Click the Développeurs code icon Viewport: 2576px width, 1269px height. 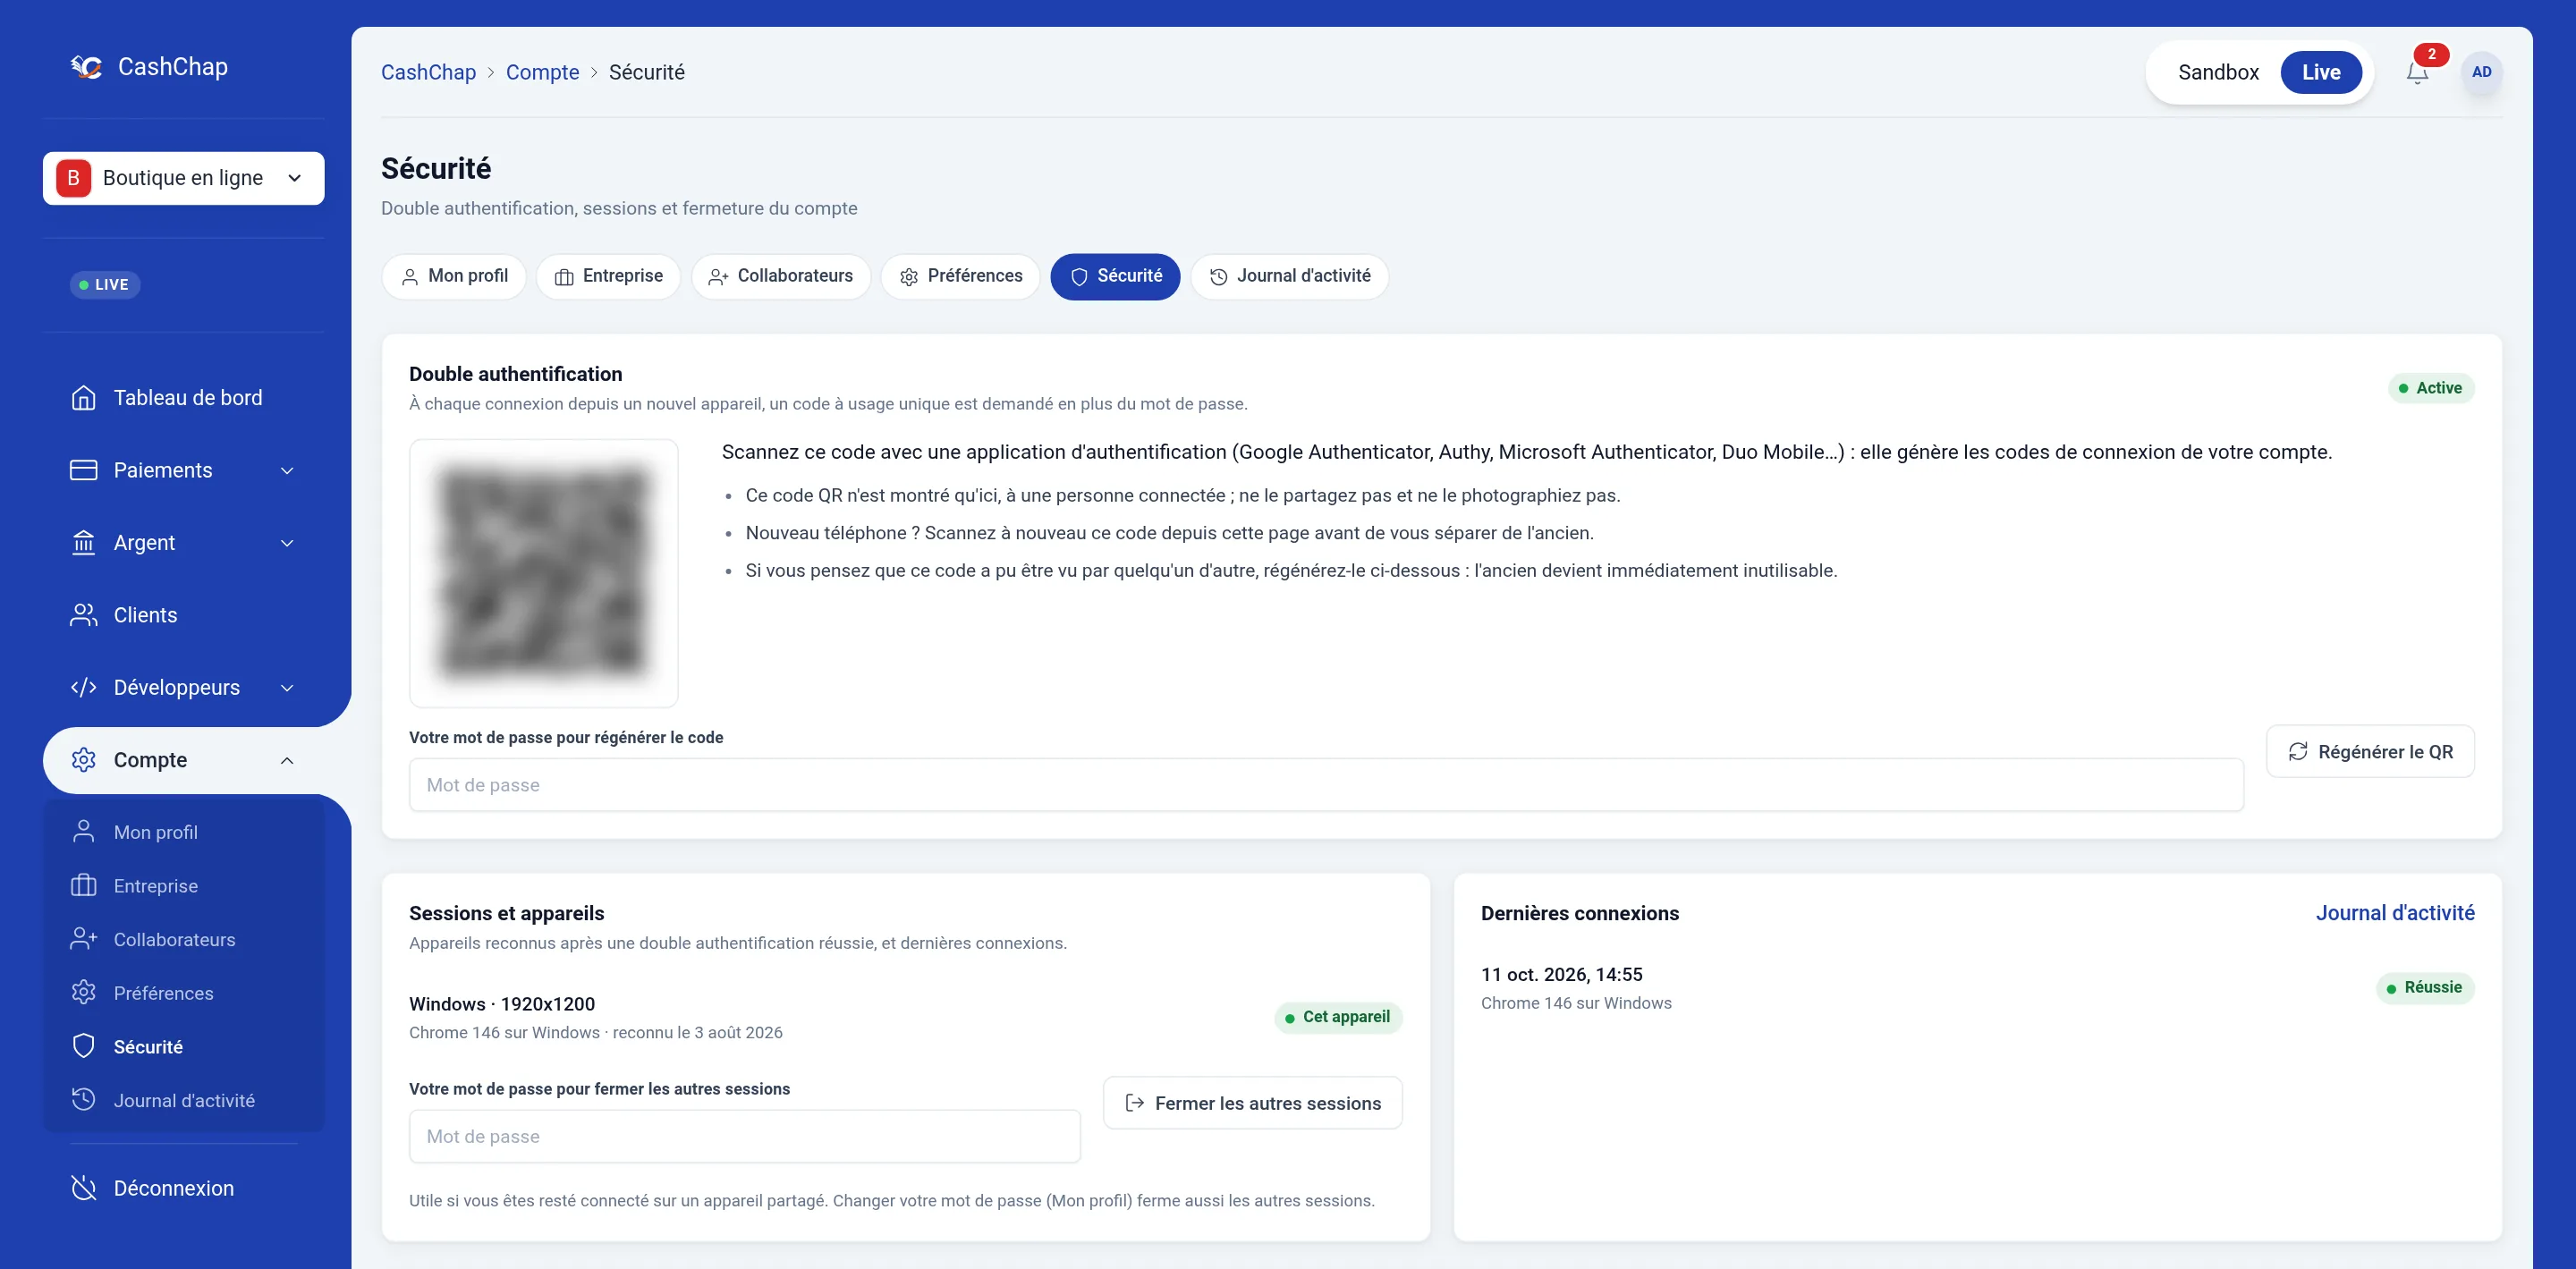[x=84, y=688]
